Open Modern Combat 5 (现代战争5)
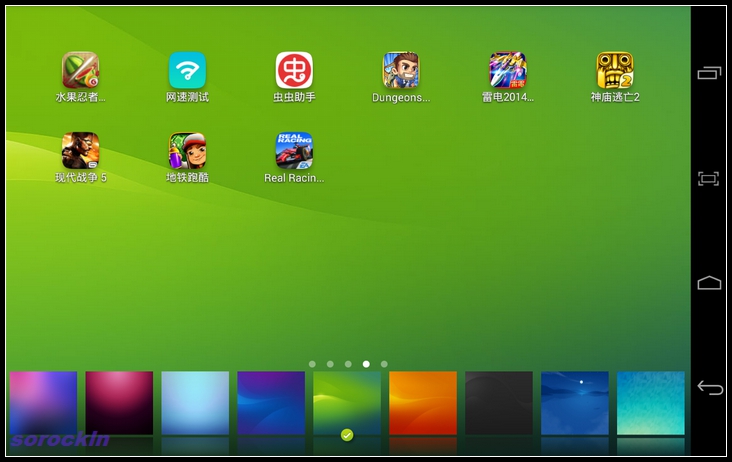Viewport: 732px width, 462px height. [x=80, y=152]
